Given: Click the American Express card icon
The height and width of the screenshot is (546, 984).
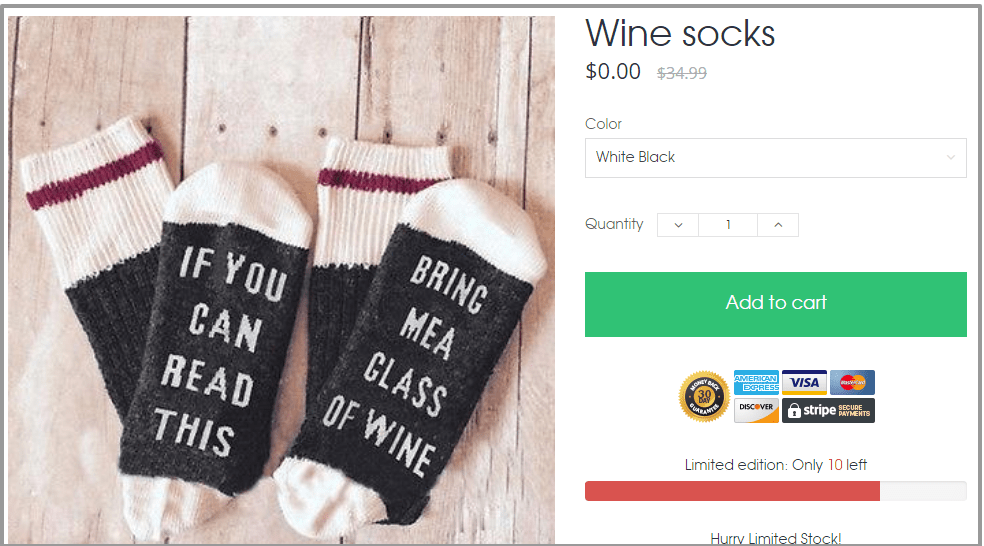Looking at the screenshot, I should (x=755, y=382).
